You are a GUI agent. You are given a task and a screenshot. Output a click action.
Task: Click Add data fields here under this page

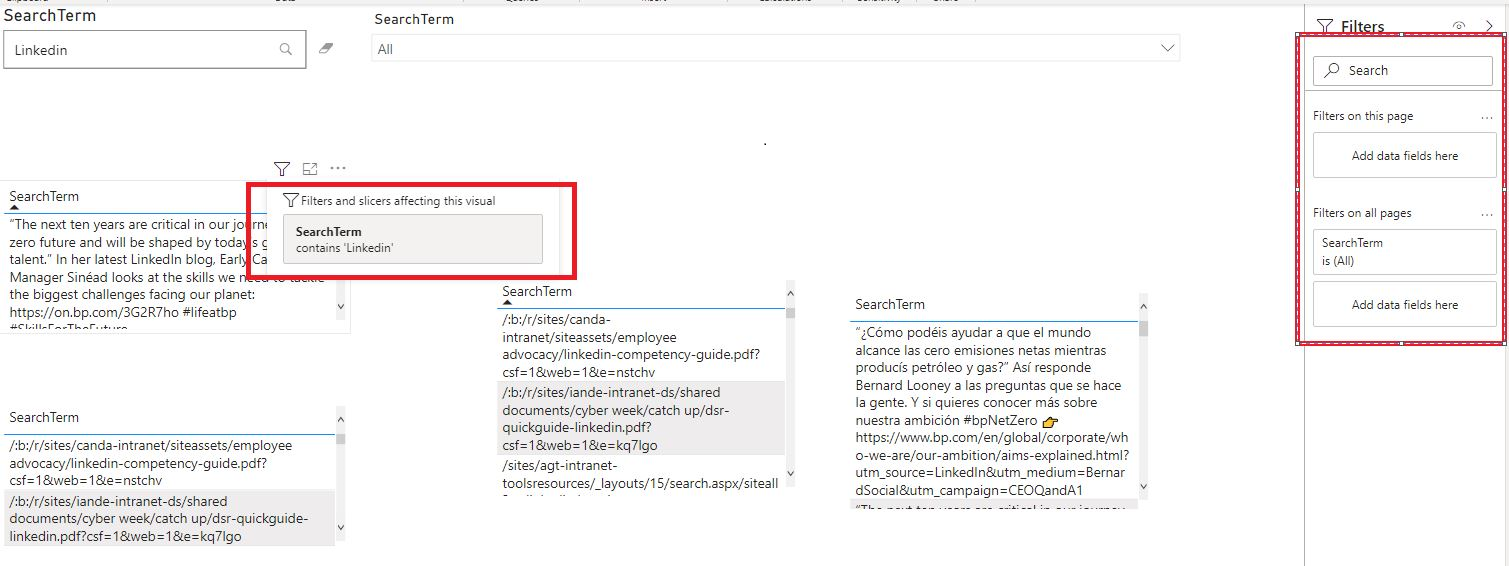pos(1405,156)
